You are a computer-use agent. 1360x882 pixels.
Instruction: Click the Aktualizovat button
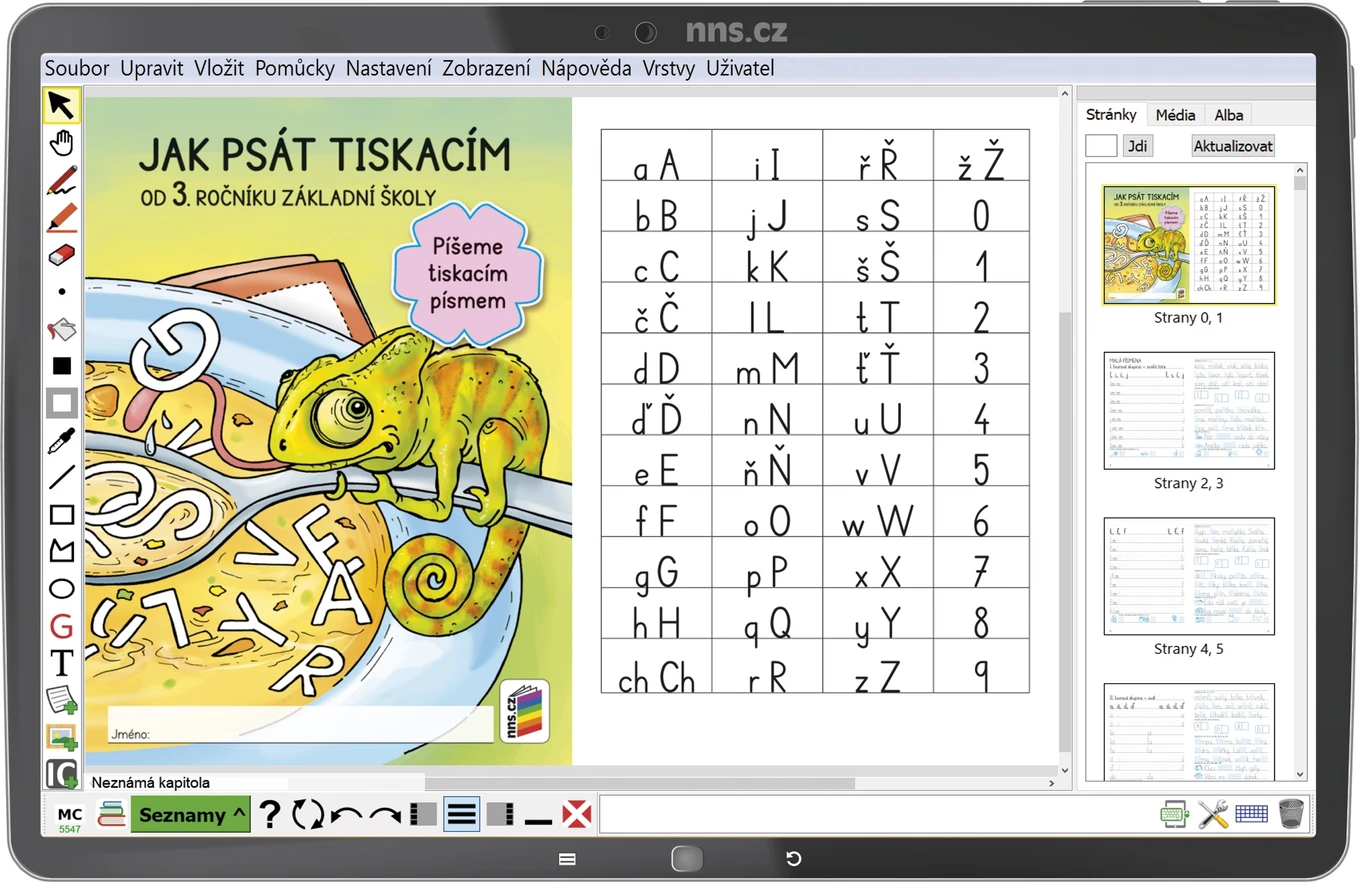click(x=1233, y=146)
